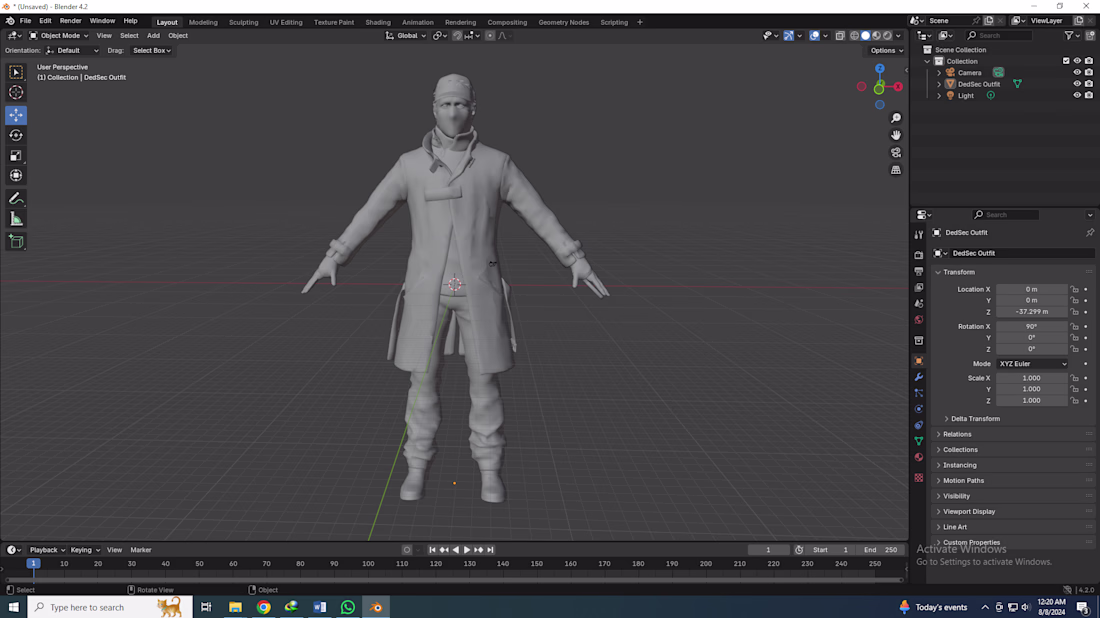1100x618 pixels.
Task: Open the Object Mode dropdown
Action: [x=59, y=36]
